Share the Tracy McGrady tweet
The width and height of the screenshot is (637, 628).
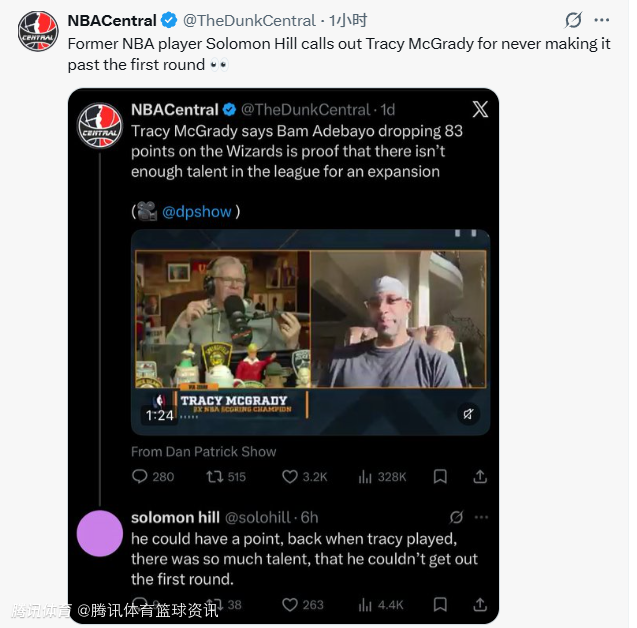480,477
